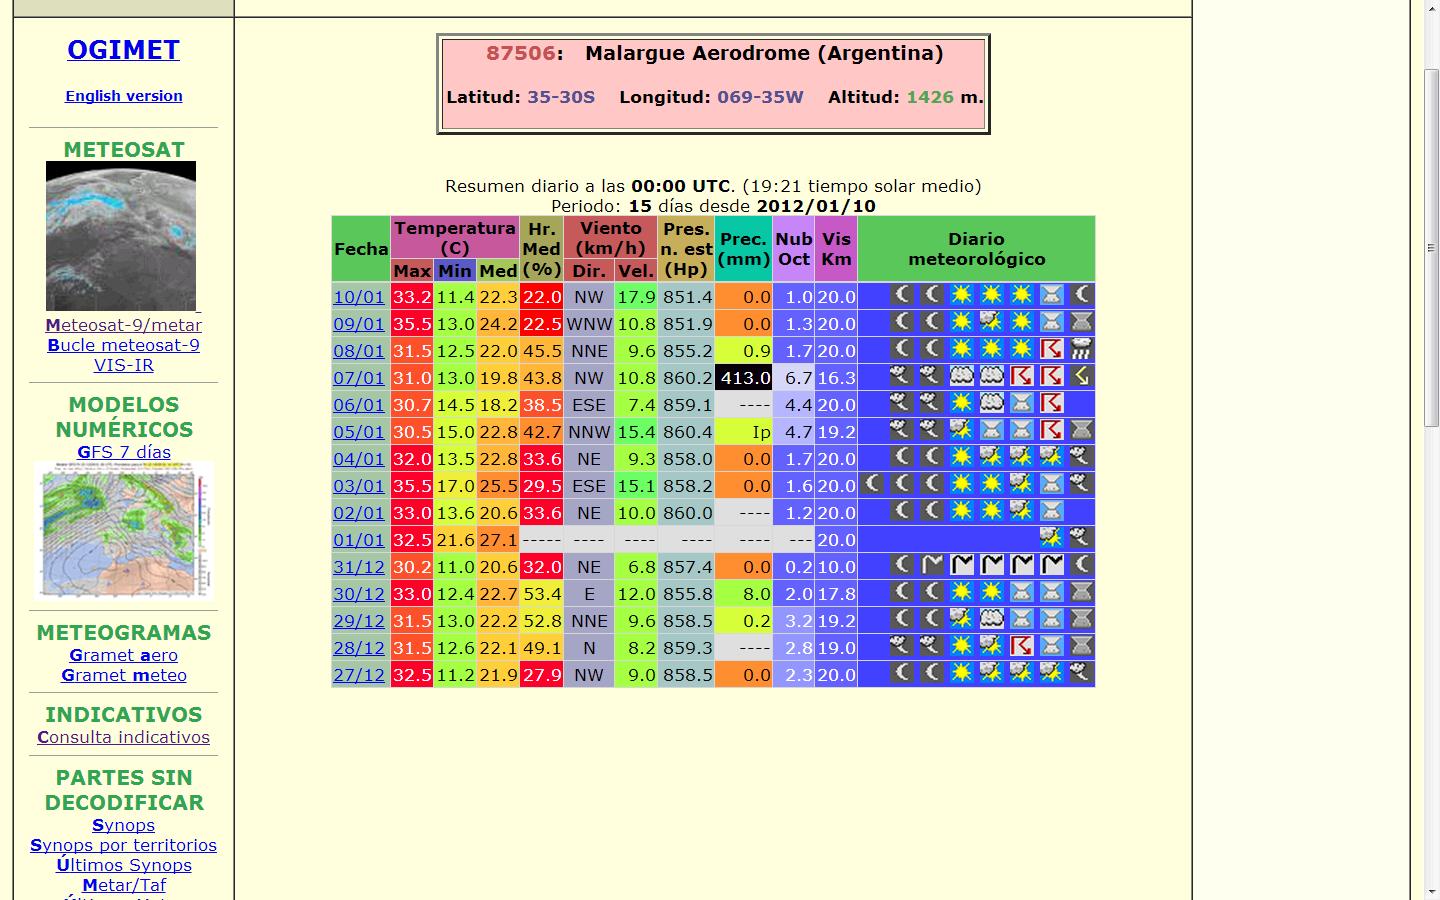This screenshot has width=1440, height=900.
Task: Click the grey night anvil icon in the 05/01 row
Action: click(x=1081, y=430)
